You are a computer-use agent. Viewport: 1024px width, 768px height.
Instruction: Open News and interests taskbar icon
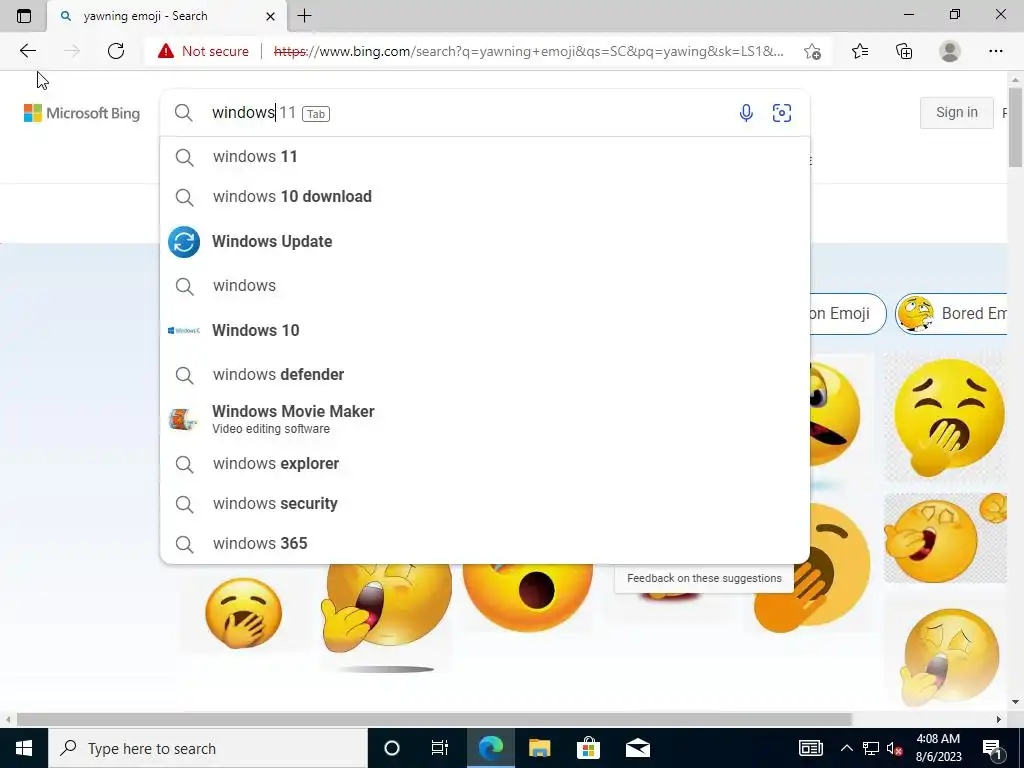(810, 748)
